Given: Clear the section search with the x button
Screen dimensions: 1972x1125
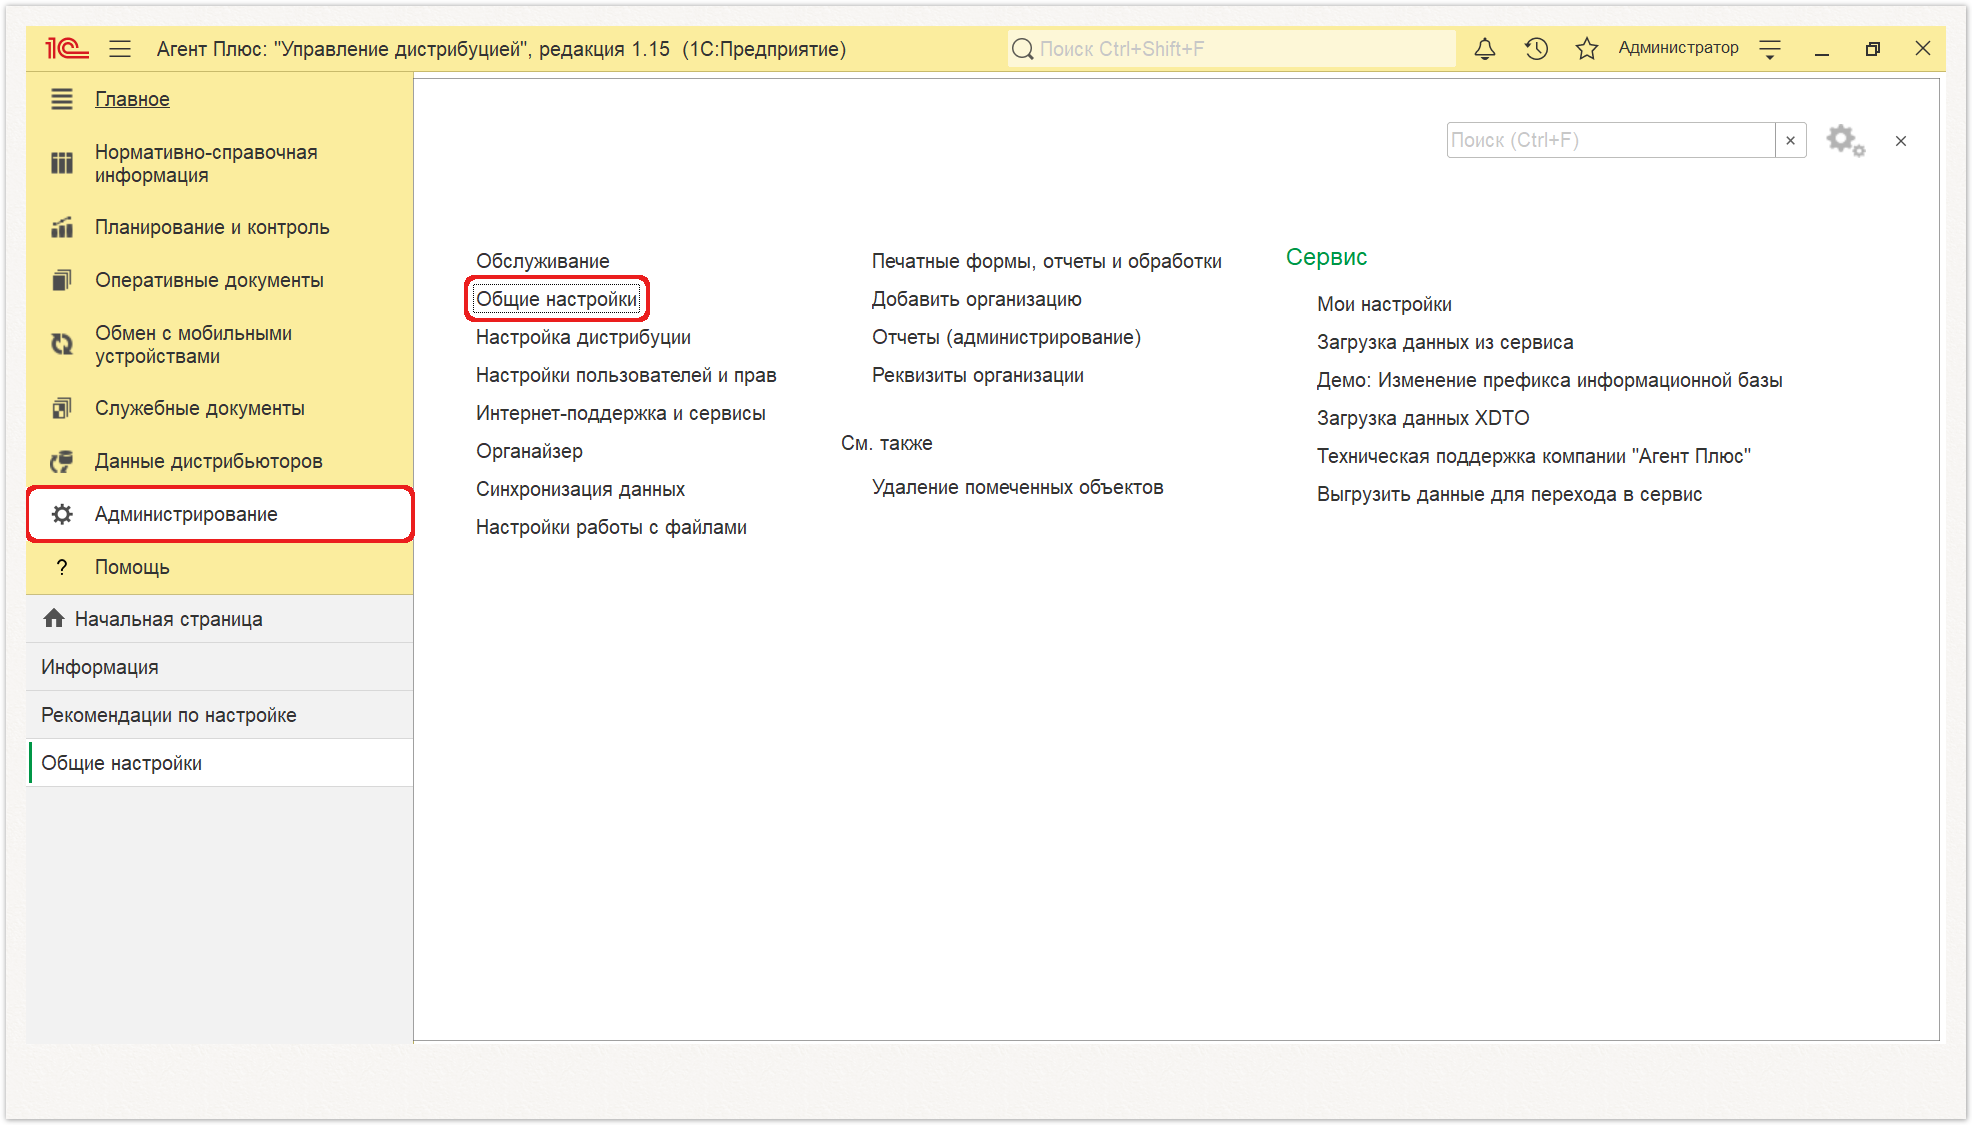Looking at the screenshot, I should 1791,141.
